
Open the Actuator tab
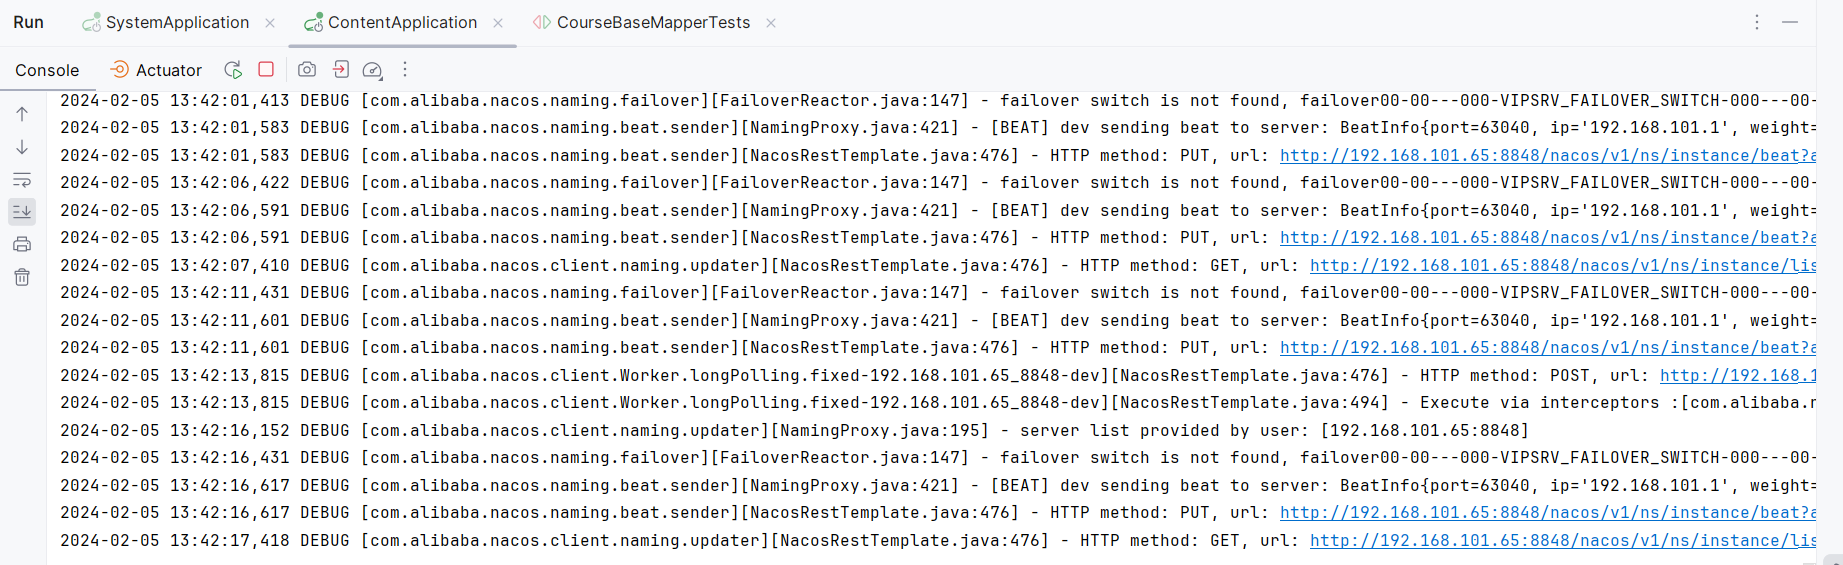(156, 70)
